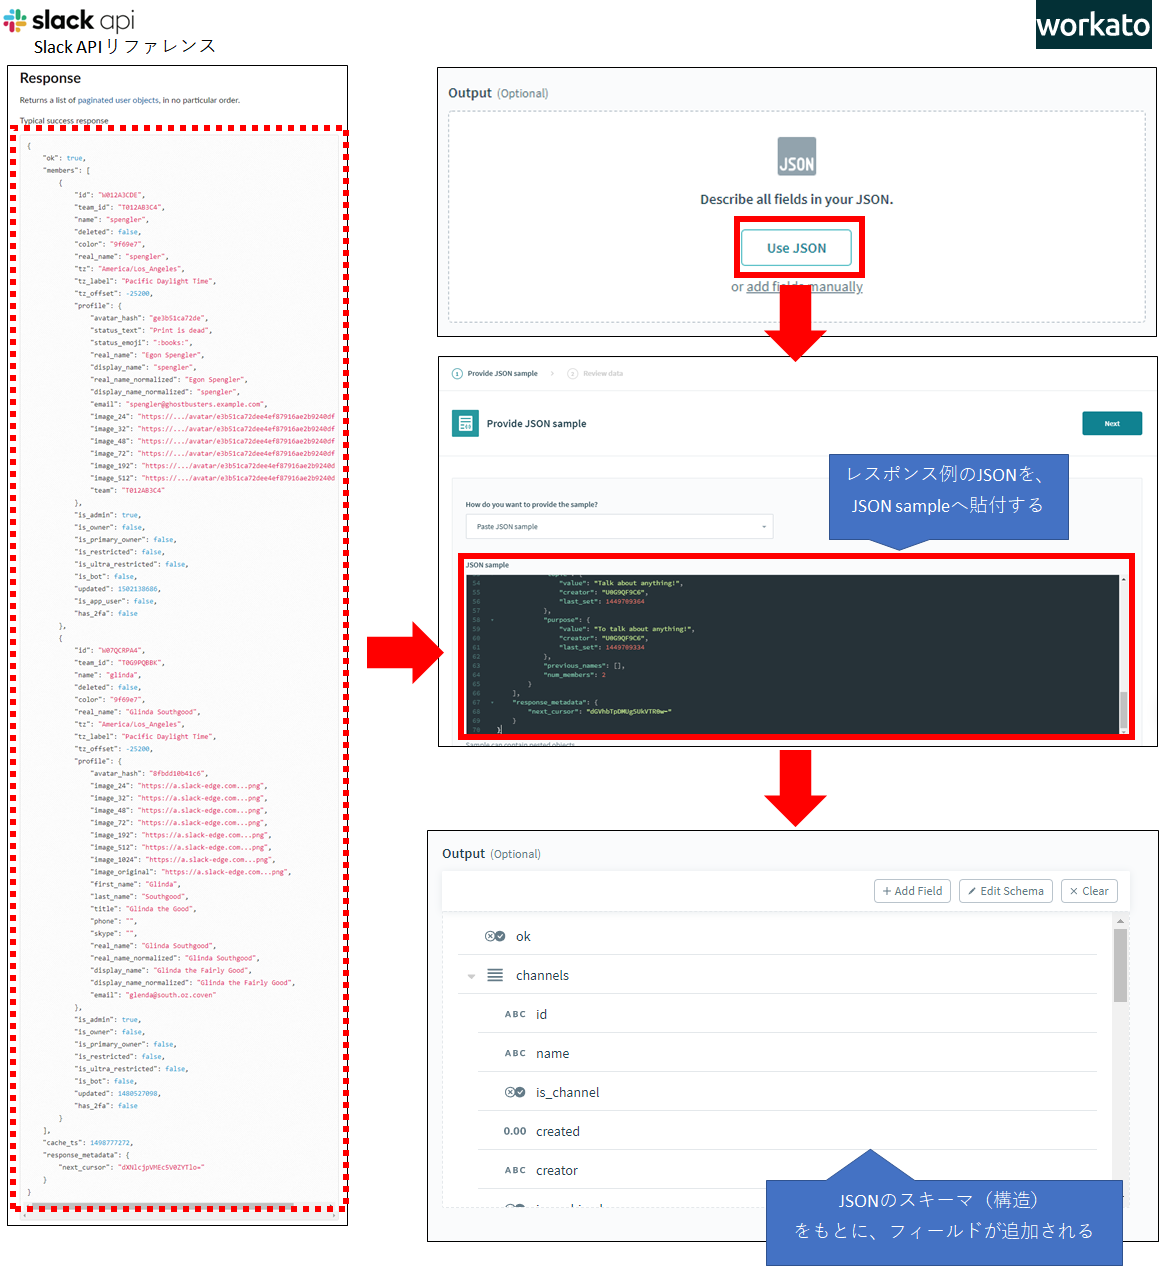The image size is (1159, 1266).
Task: Click the ABC type icon beside creator
Action: click(x=515, y=1170)
